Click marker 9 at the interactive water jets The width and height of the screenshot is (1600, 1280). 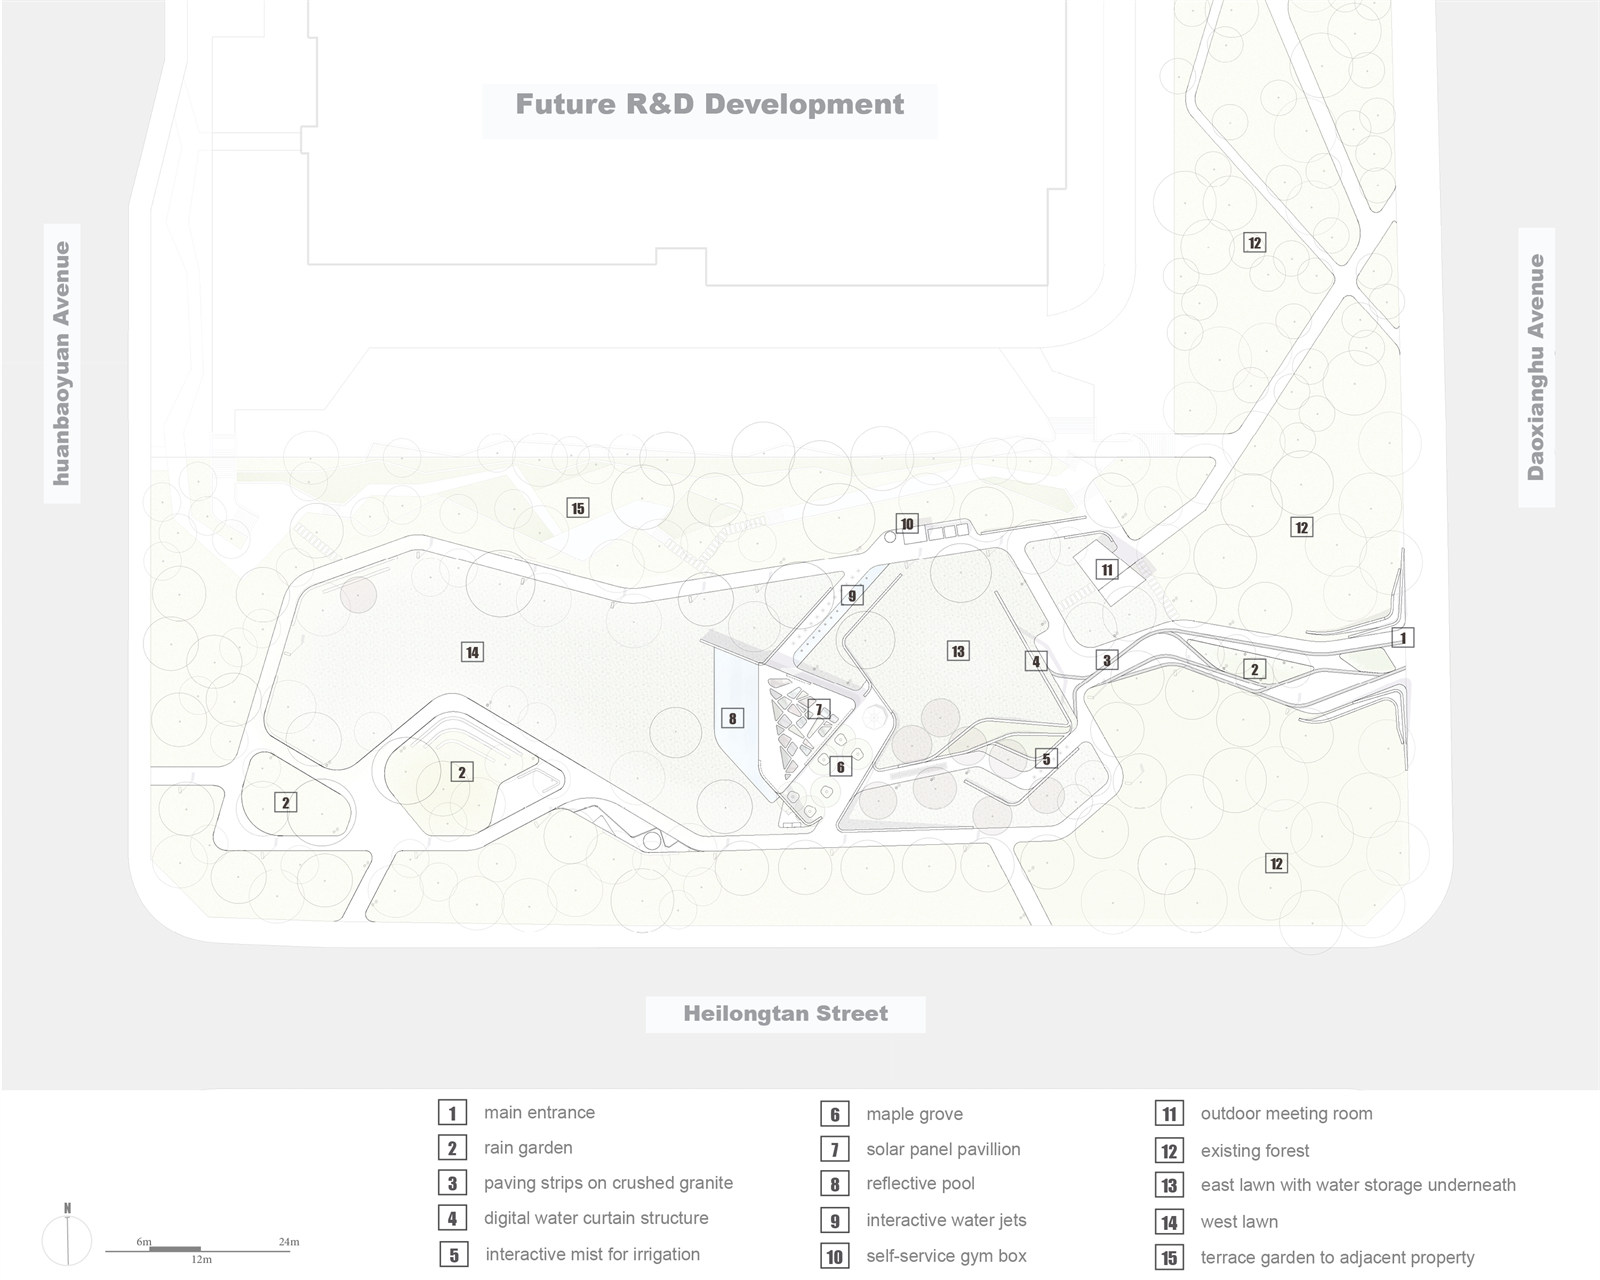tap(852, 596)
